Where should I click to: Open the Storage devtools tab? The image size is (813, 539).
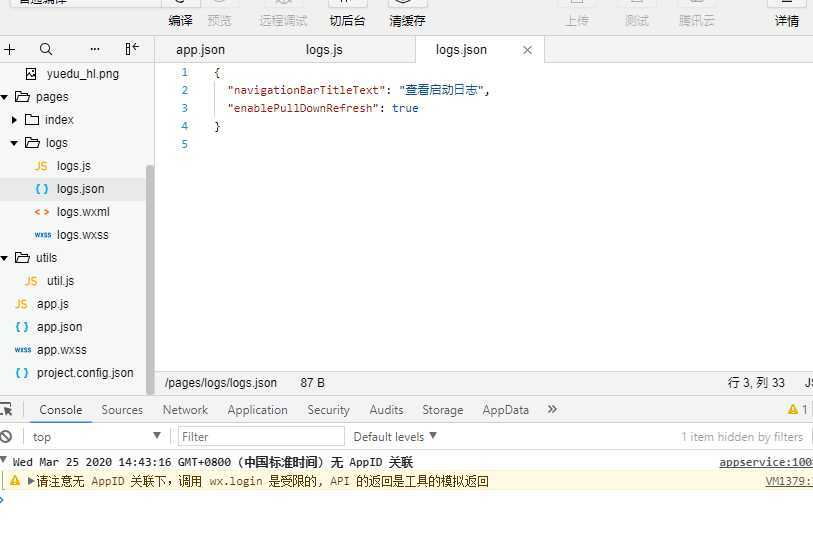point(442,410)
